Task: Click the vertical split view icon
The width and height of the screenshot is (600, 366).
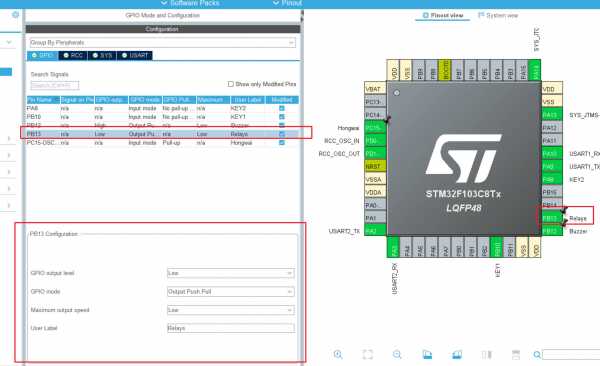Action: [x=486, y=355]
